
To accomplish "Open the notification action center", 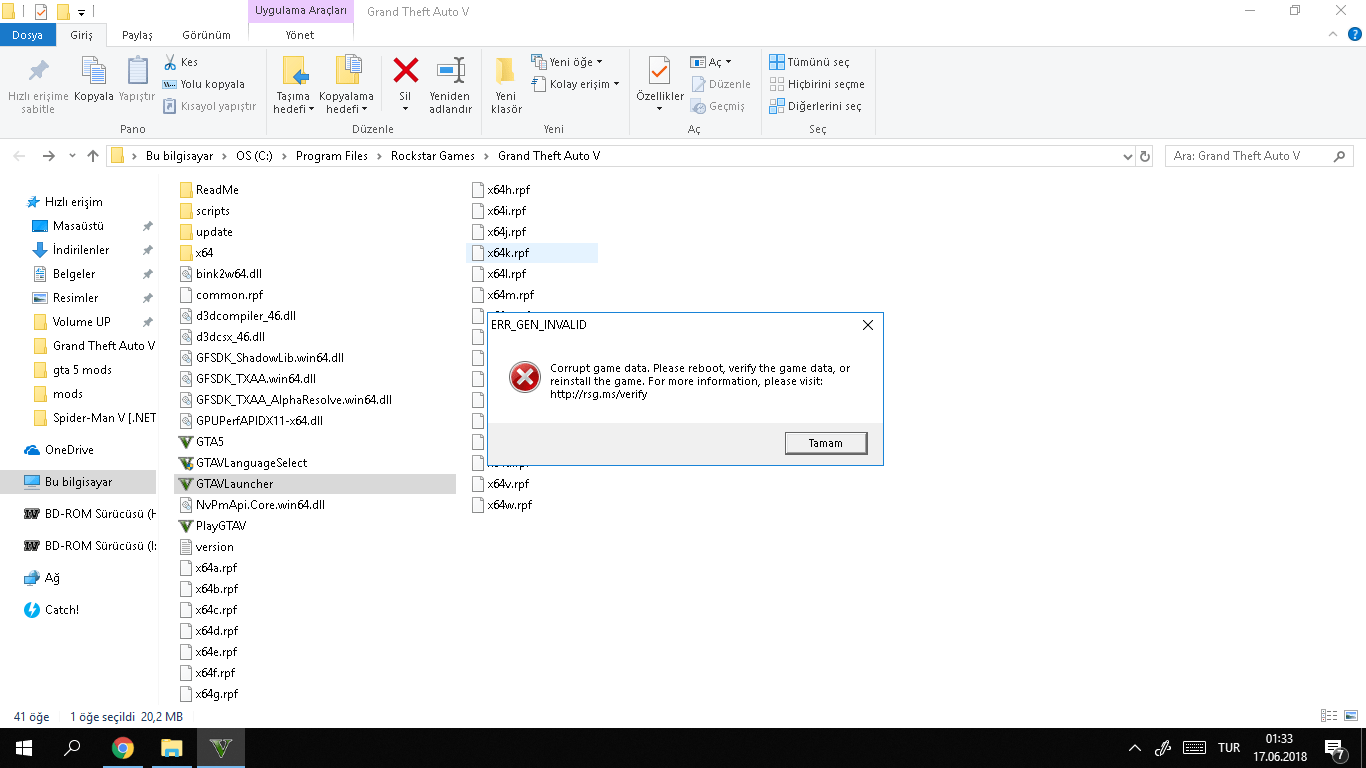I will click(1335, 748).
